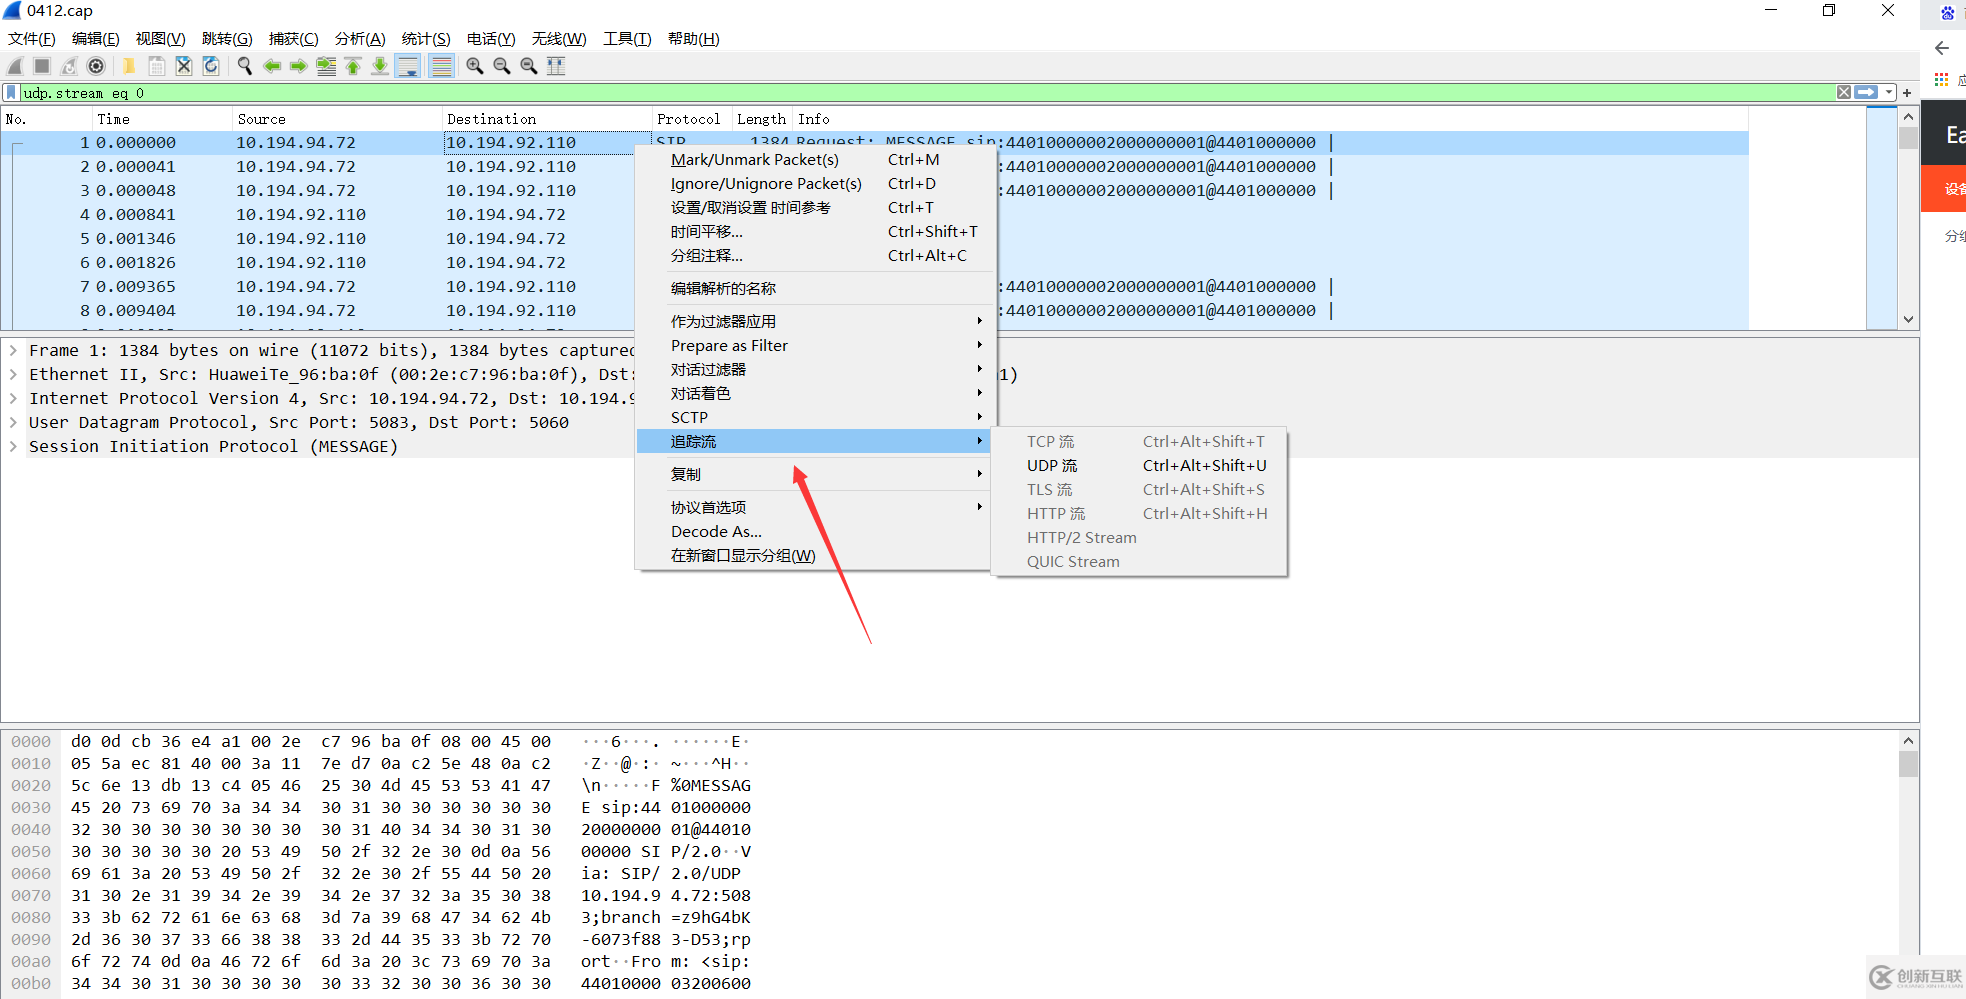Image resolution: width=1966 pixels, height=999 pixels.
Task: Open the 无线(W) menu
Action: (559, 39)
